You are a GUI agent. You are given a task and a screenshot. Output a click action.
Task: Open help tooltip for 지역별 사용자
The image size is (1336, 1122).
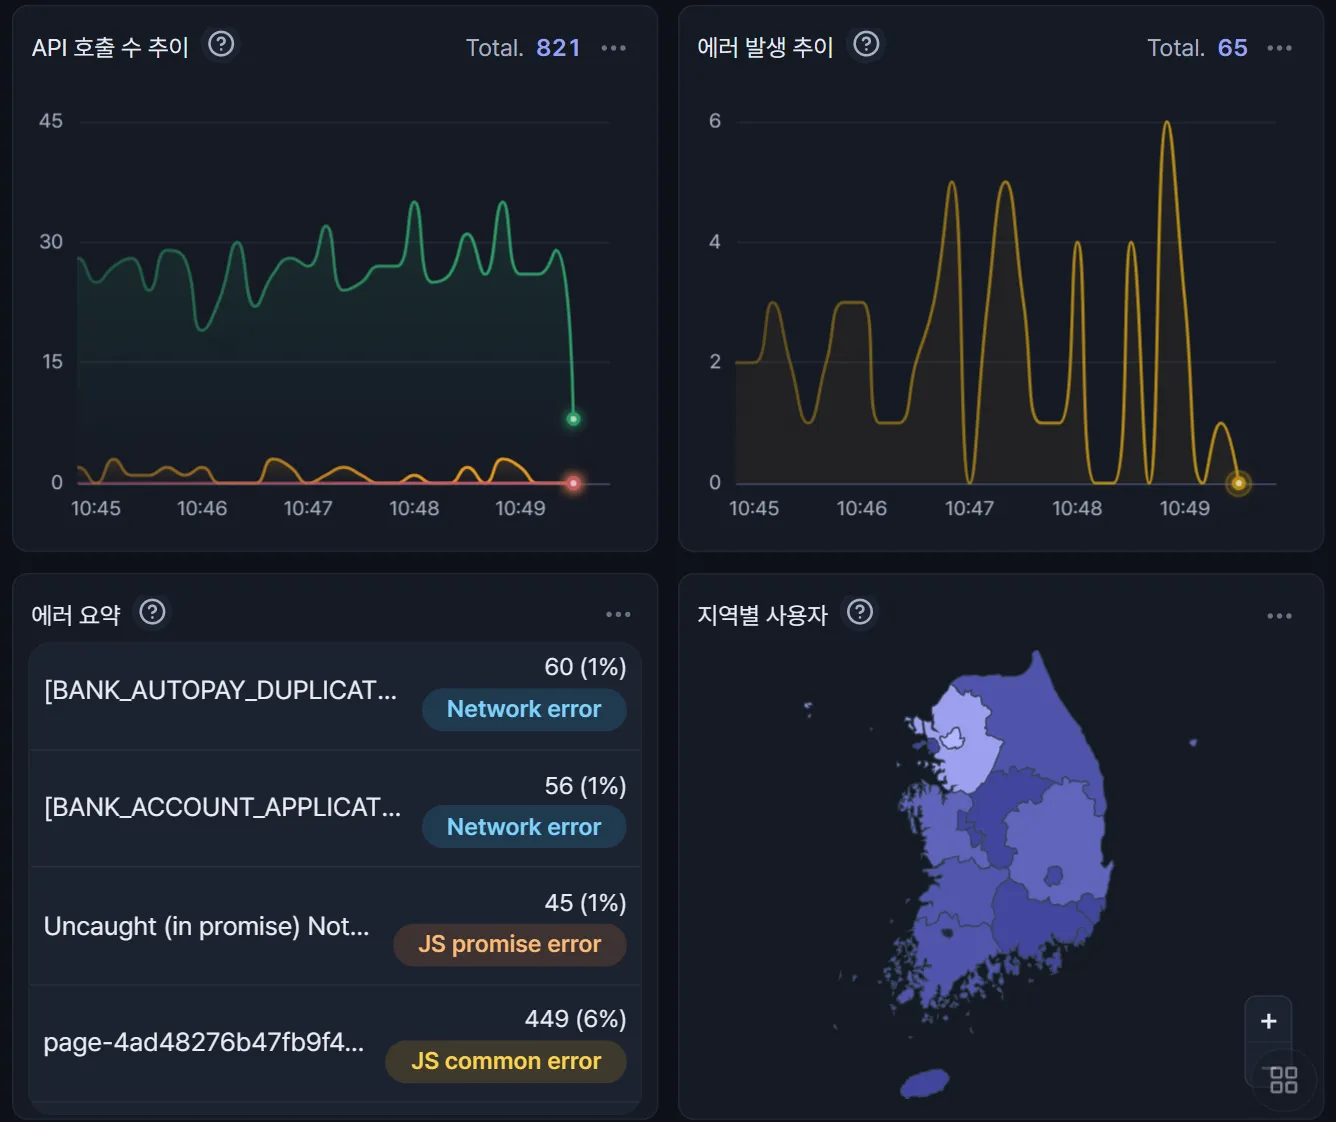pyautogui.click(x=860, y=612)
